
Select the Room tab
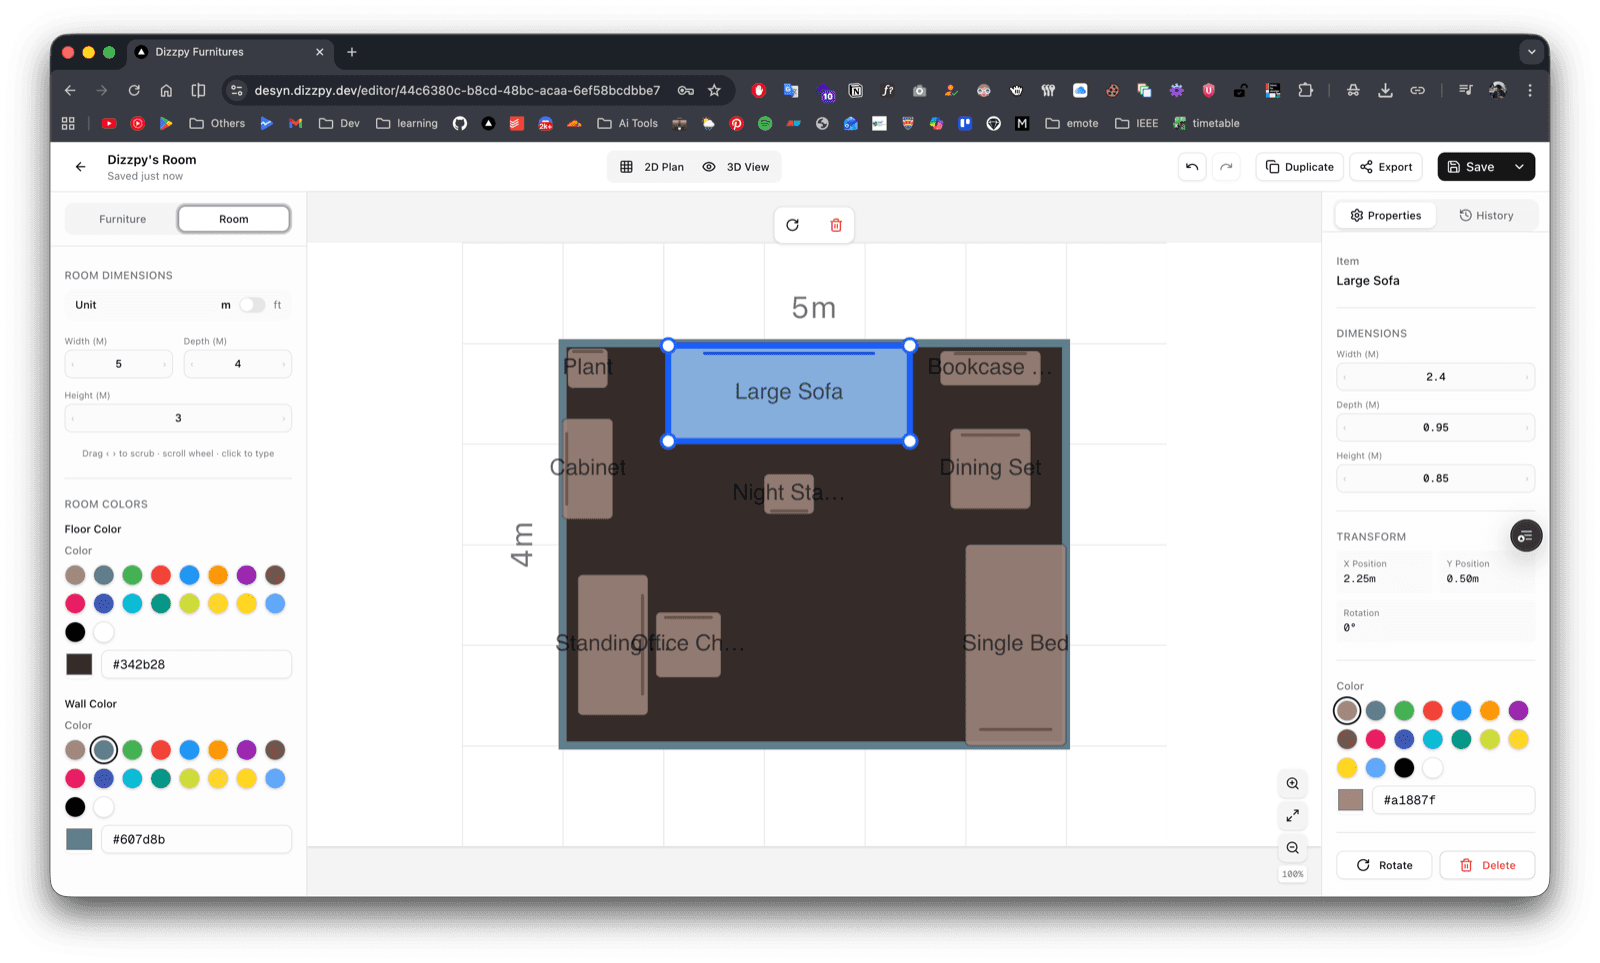pos(234,219)
